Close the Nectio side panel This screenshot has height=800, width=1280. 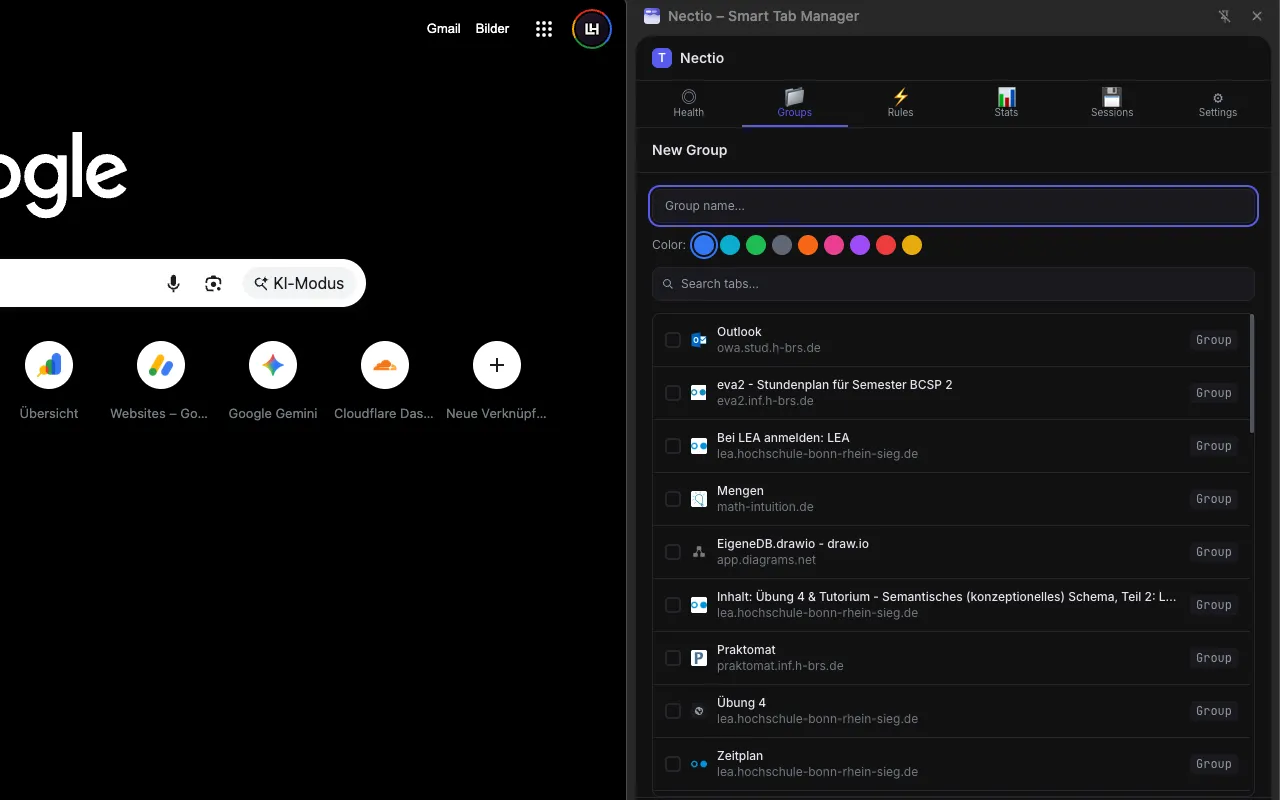coord(1257,16)
